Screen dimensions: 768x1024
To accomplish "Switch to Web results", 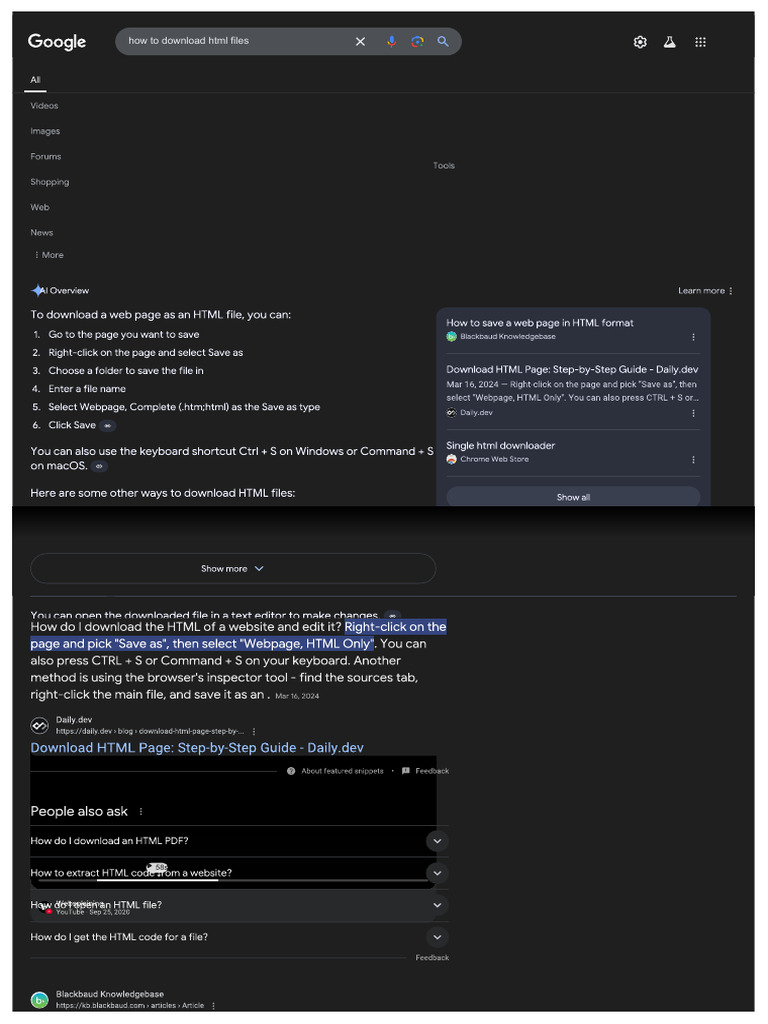I will 40,208.
